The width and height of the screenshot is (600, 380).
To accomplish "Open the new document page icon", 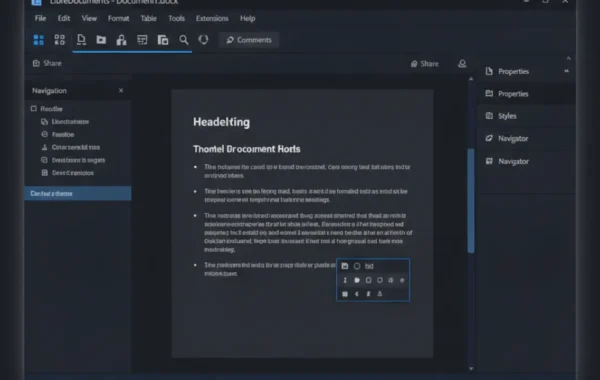I will (x=81, y=40).
